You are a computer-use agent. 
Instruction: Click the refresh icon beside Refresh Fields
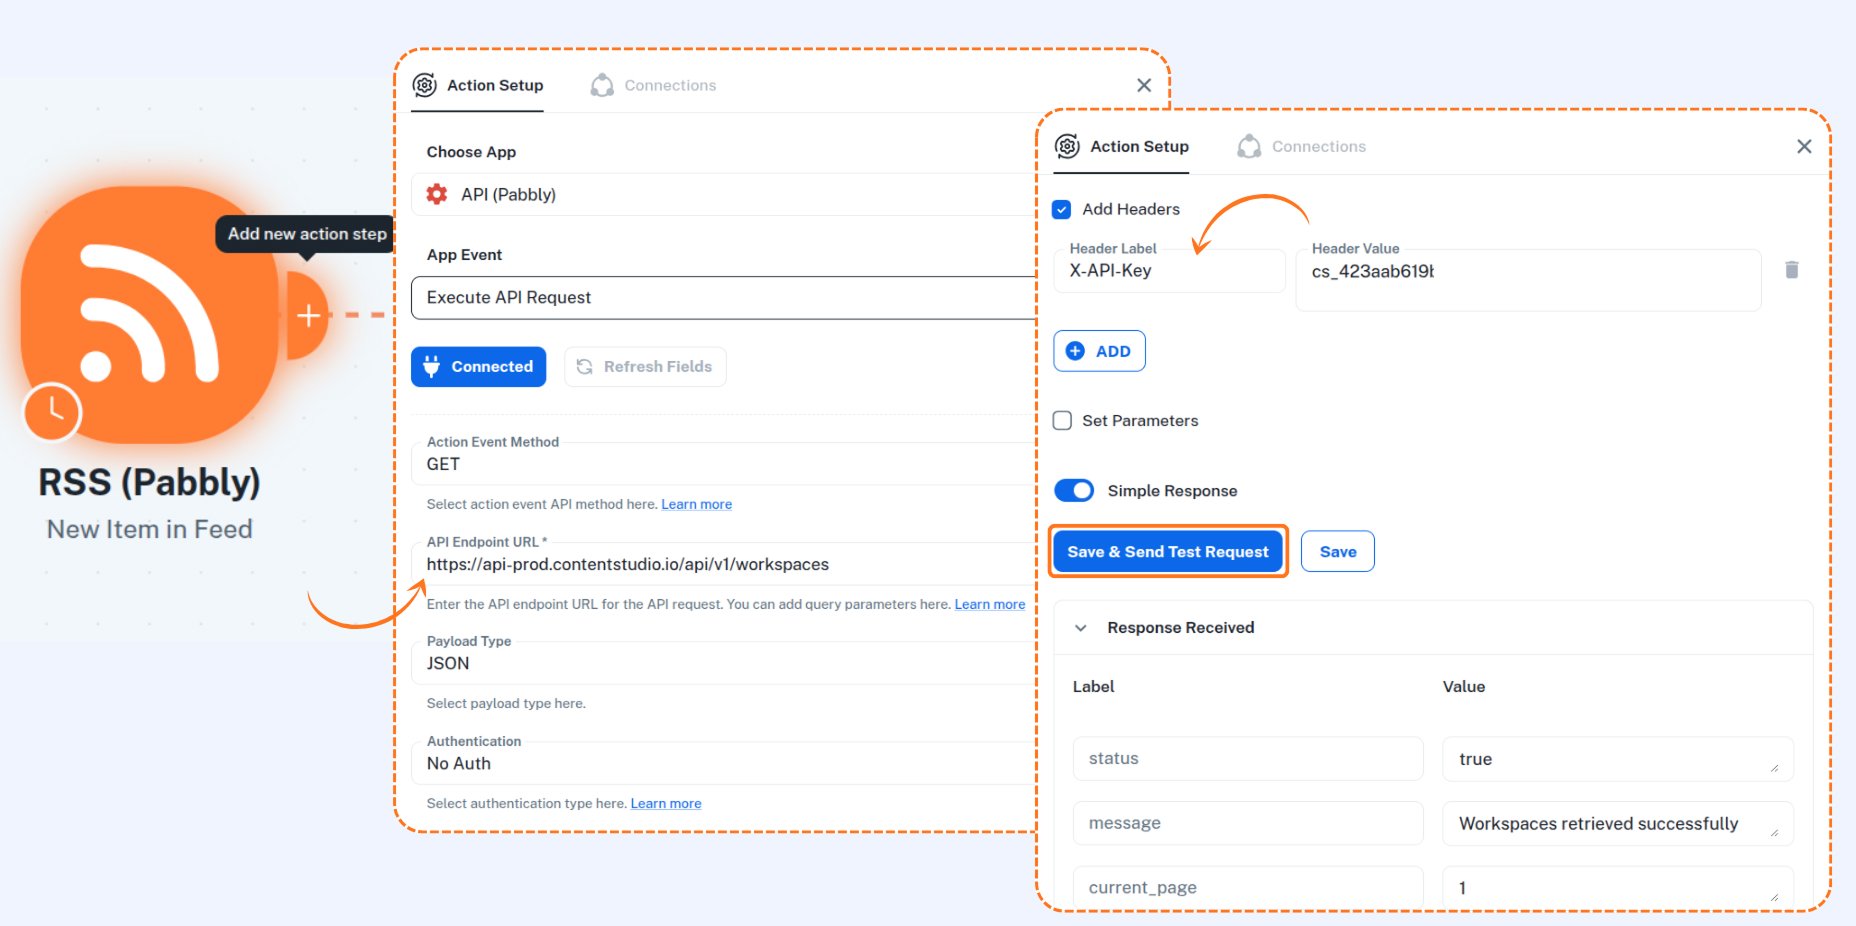(585, 366)
